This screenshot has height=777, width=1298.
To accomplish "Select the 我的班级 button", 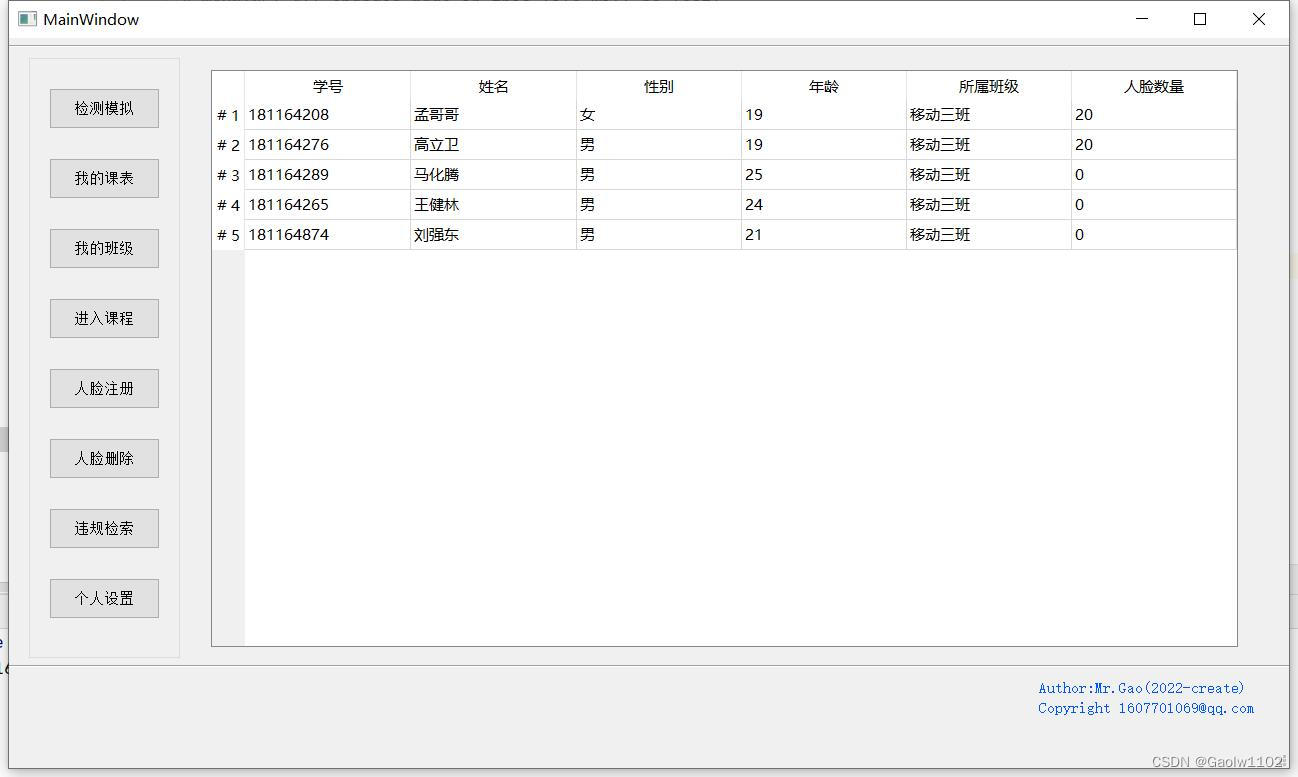I will click(104, 248).
